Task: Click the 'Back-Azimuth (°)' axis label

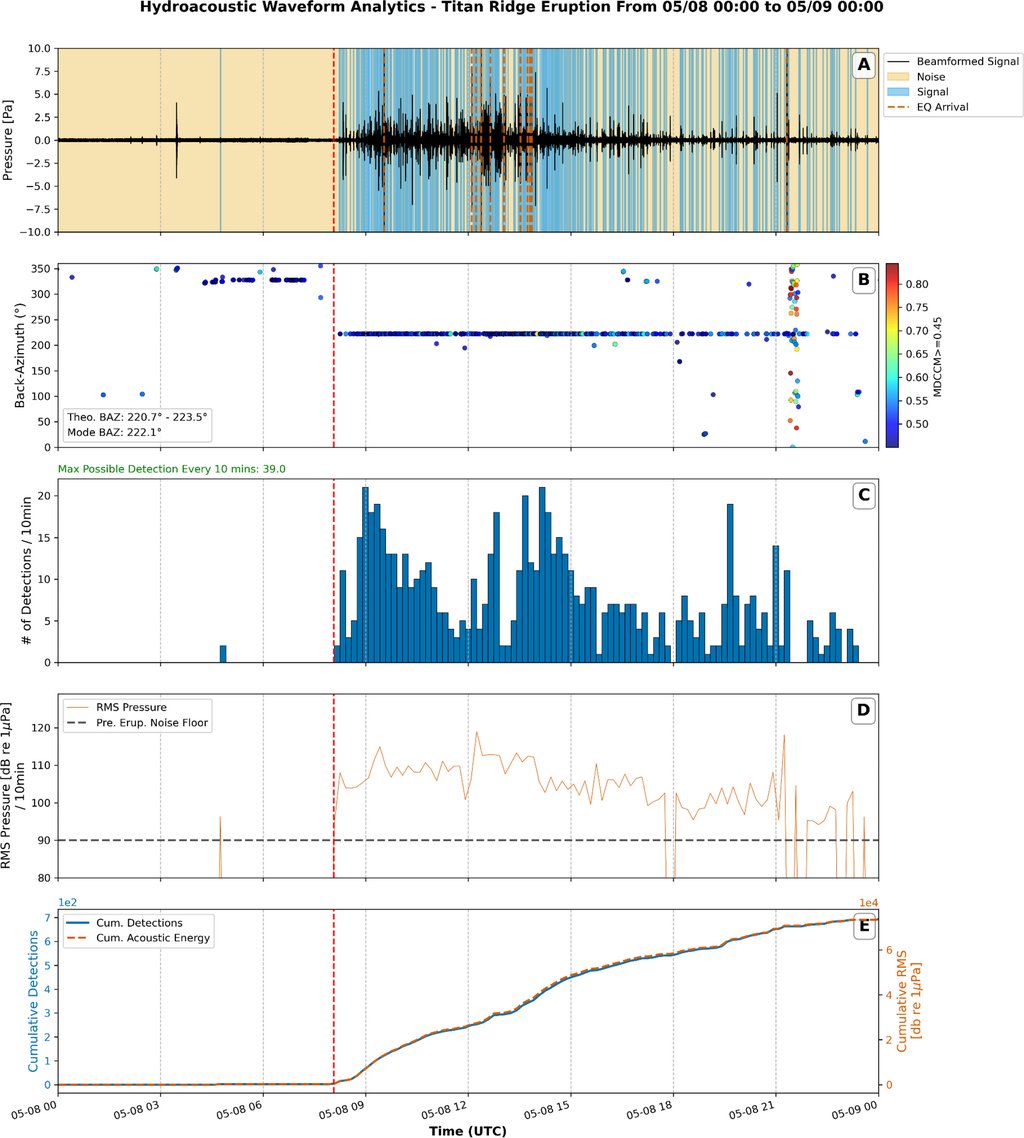Action: point(20,355)
